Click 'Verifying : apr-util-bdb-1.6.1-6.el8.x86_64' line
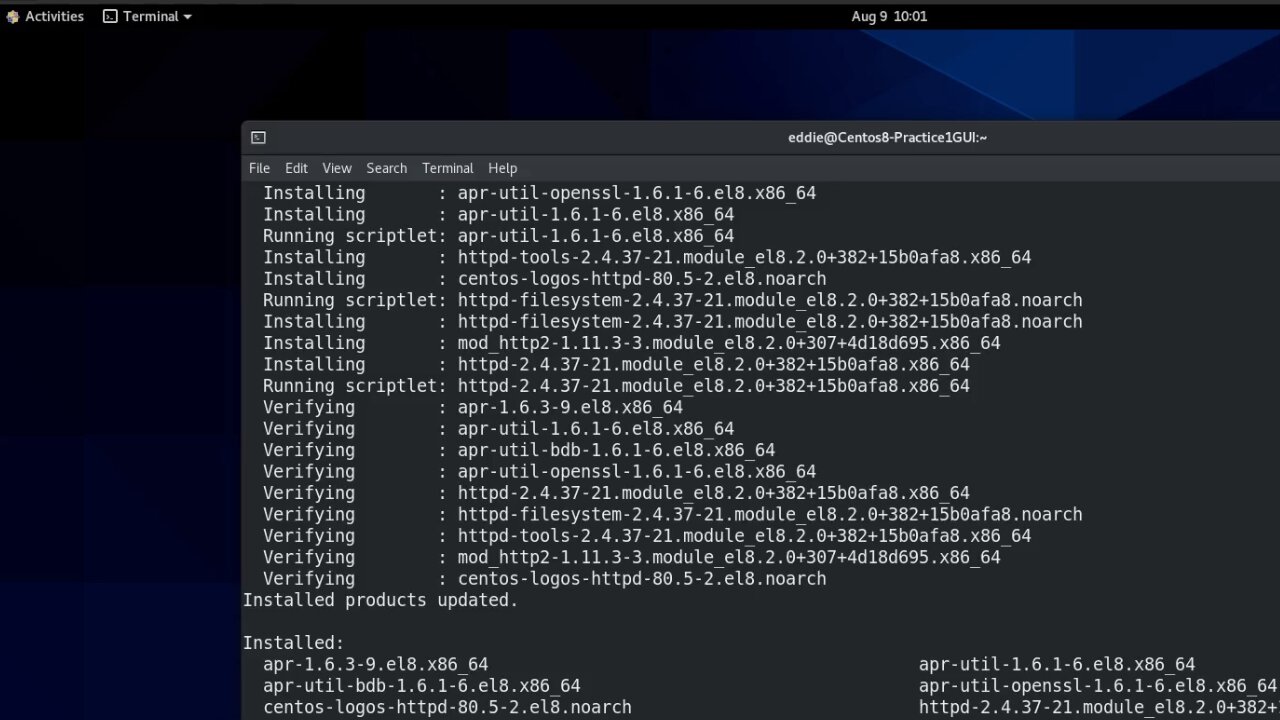This screenshot has height=720, width=1280. point(519,450)
